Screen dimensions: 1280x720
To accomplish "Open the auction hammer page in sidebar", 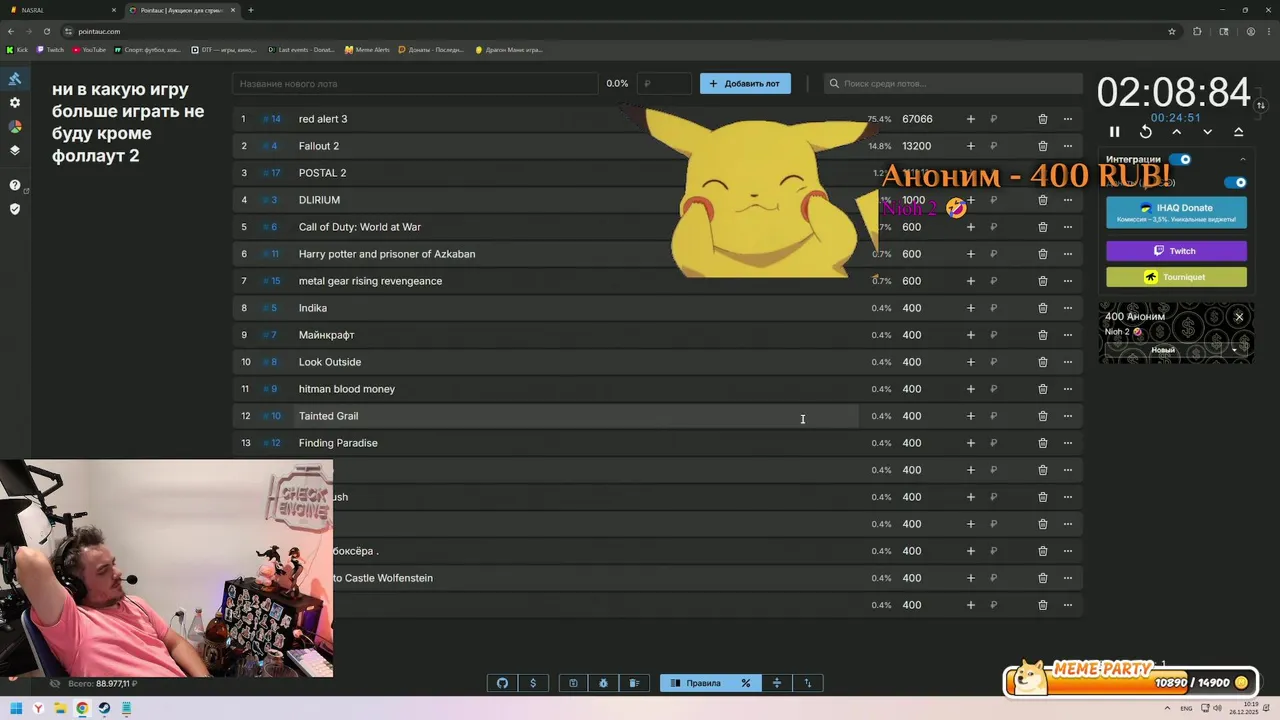I will 15,79.
